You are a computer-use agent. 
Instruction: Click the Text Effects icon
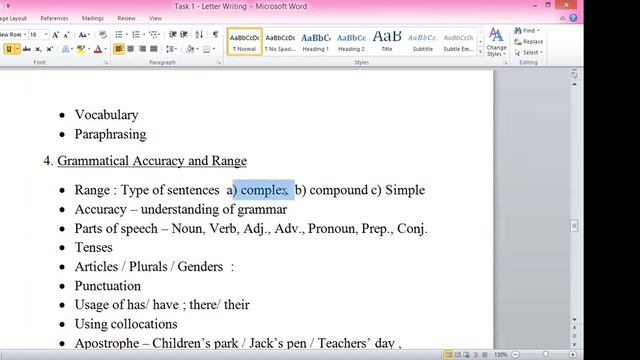click(65, 49)
